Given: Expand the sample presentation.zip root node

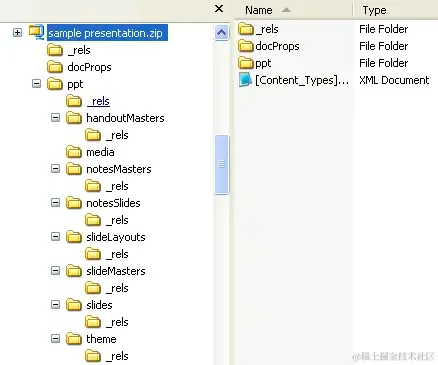Looking at the screenshot, I should pyautogui.click(x=17, y=33).
